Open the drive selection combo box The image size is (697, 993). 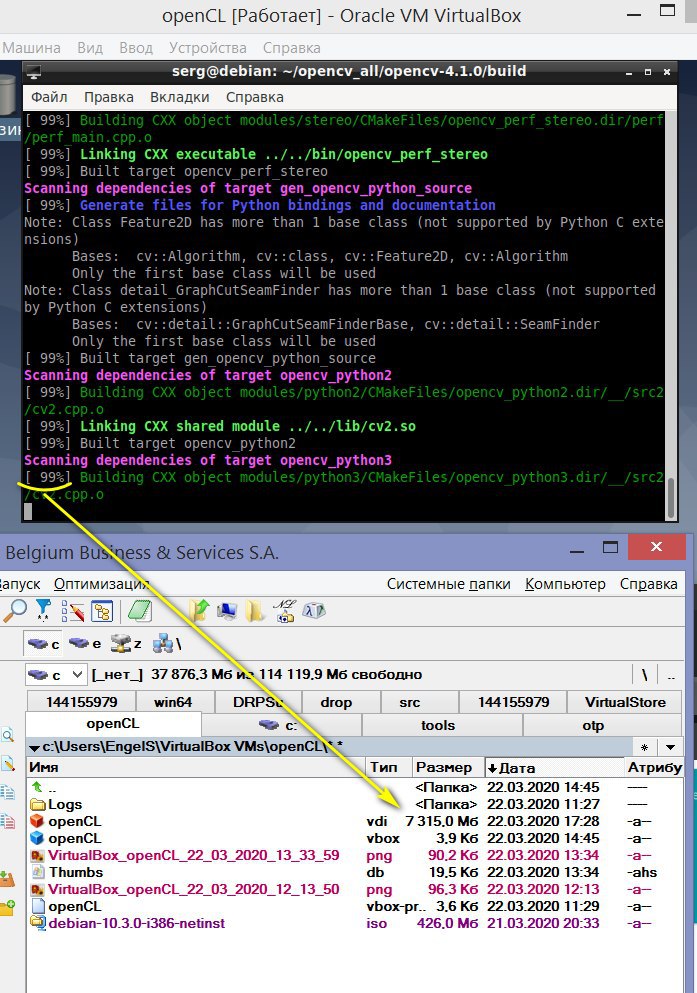pyautogui.click(x=56, y=674)
